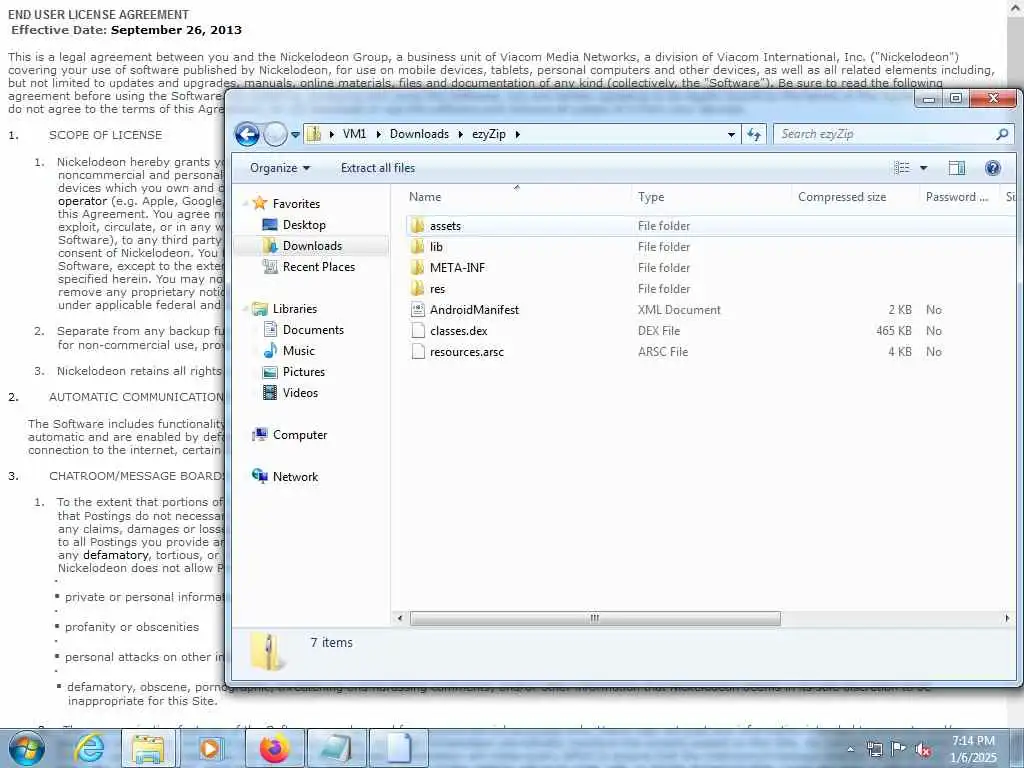Click 'operator' link in license page

pos(82,201)
